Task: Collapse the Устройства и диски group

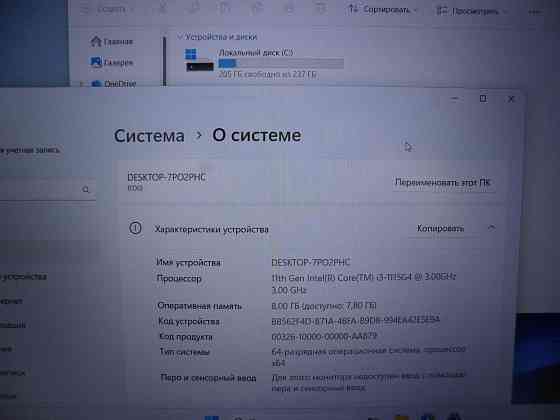Action: 180,36
